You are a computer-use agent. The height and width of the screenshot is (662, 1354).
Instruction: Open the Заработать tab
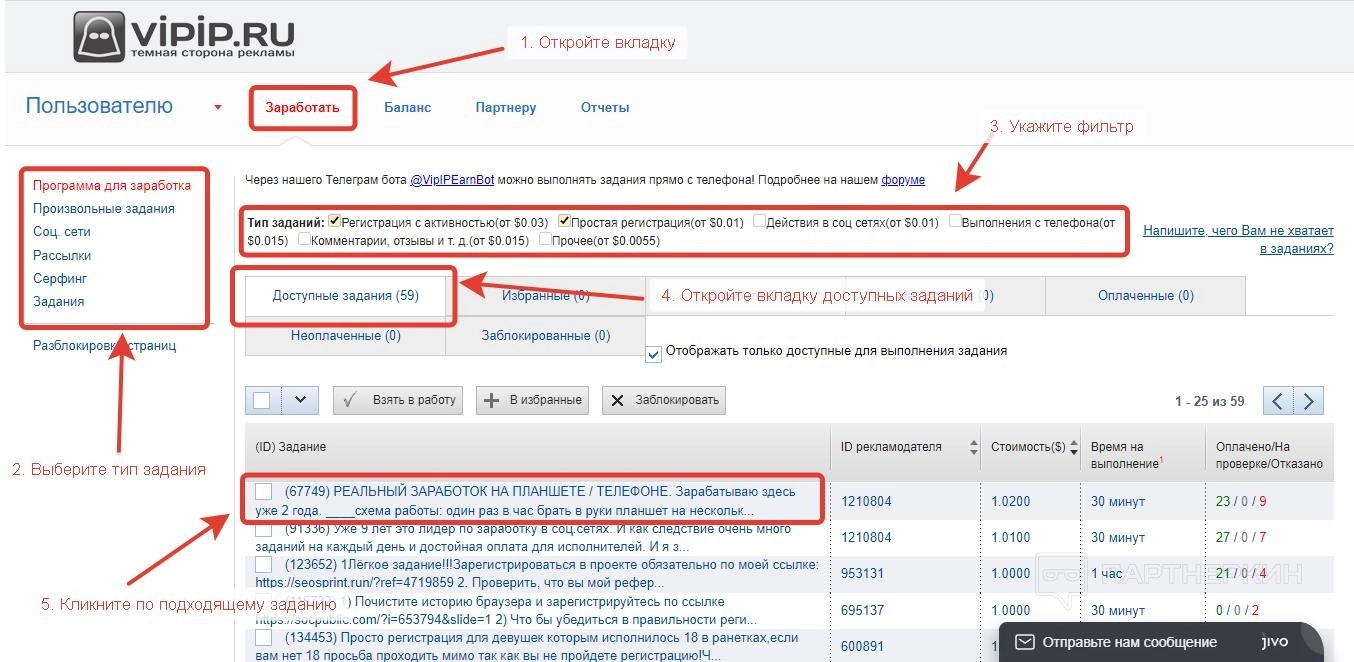(302, 107)
